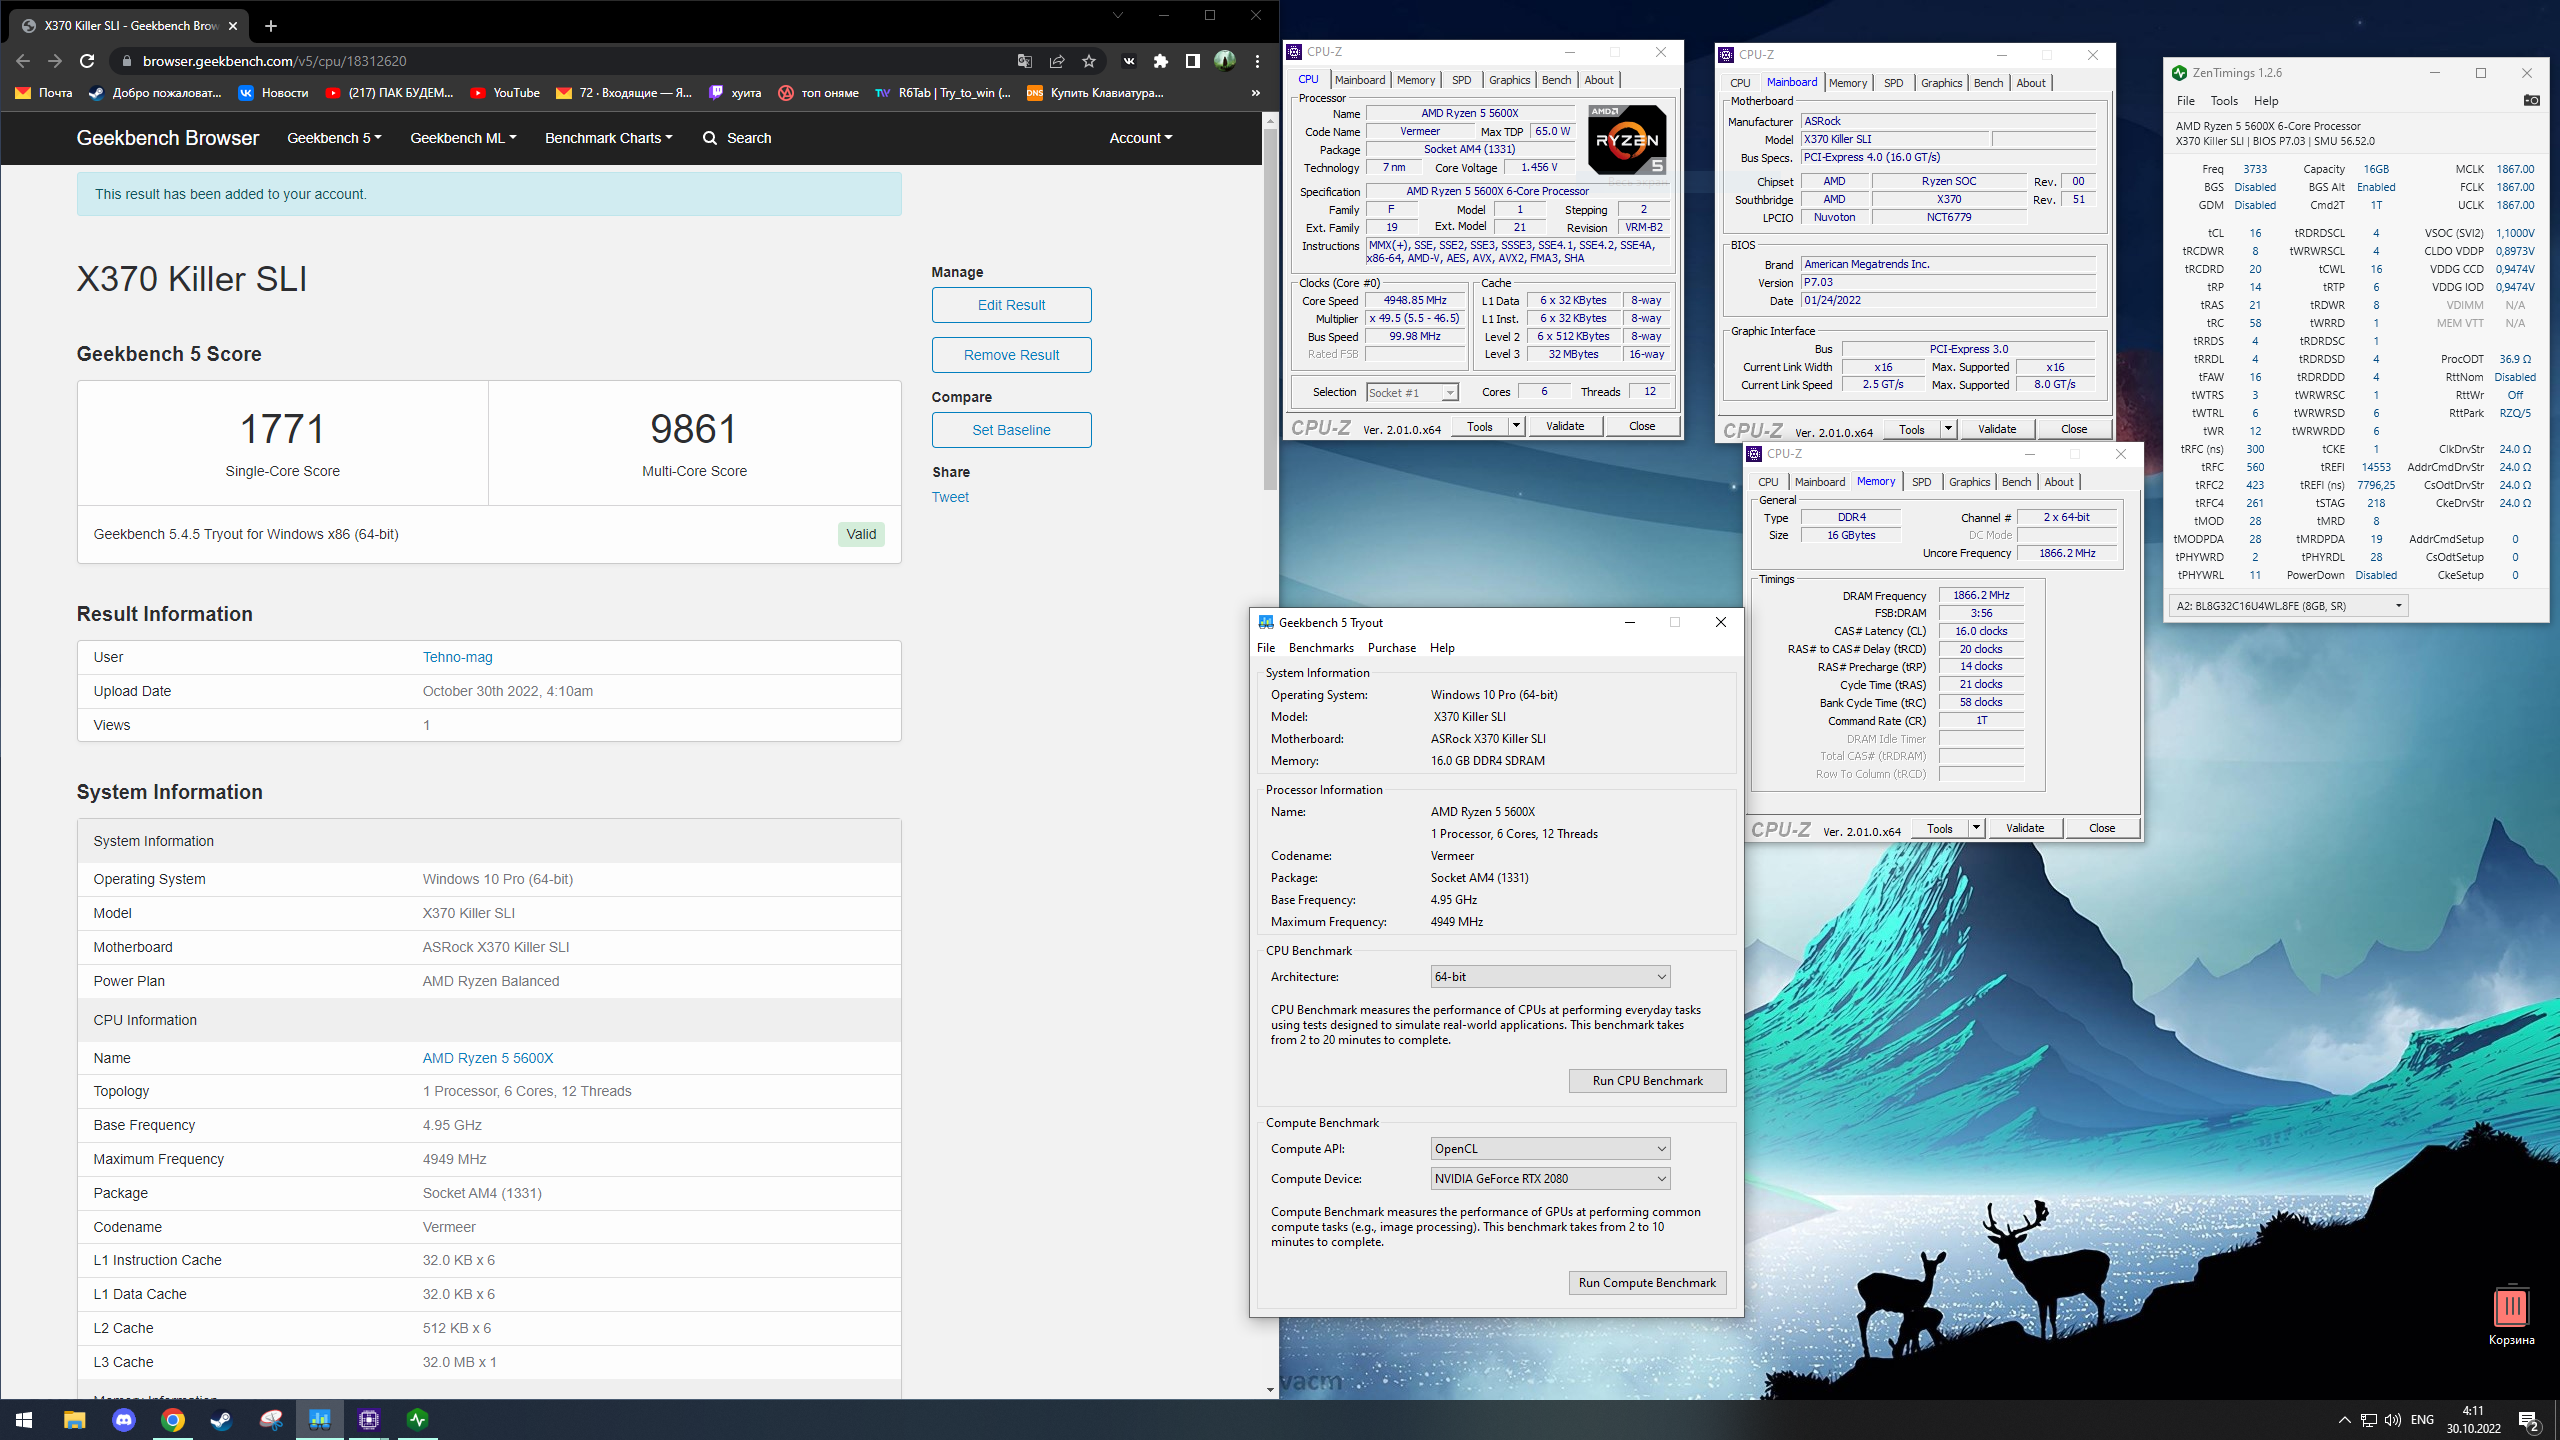Open the Tools dropdown arrow in the CPU-Z CPU window
This screenshot has width=2560, height=1440.
point(1516,427)
